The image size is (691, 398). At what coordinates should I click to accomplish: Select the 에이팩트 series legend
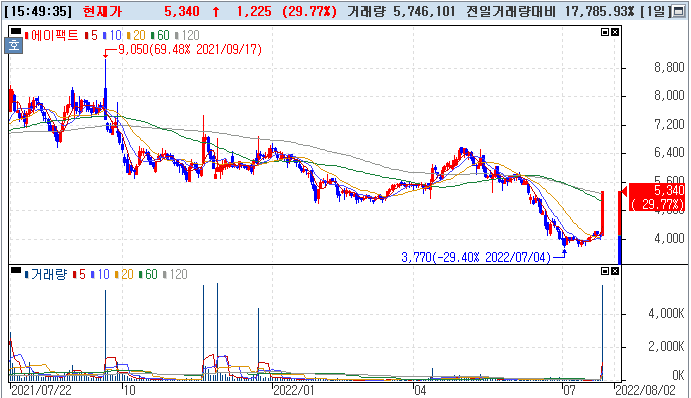(x=52, y=35)
